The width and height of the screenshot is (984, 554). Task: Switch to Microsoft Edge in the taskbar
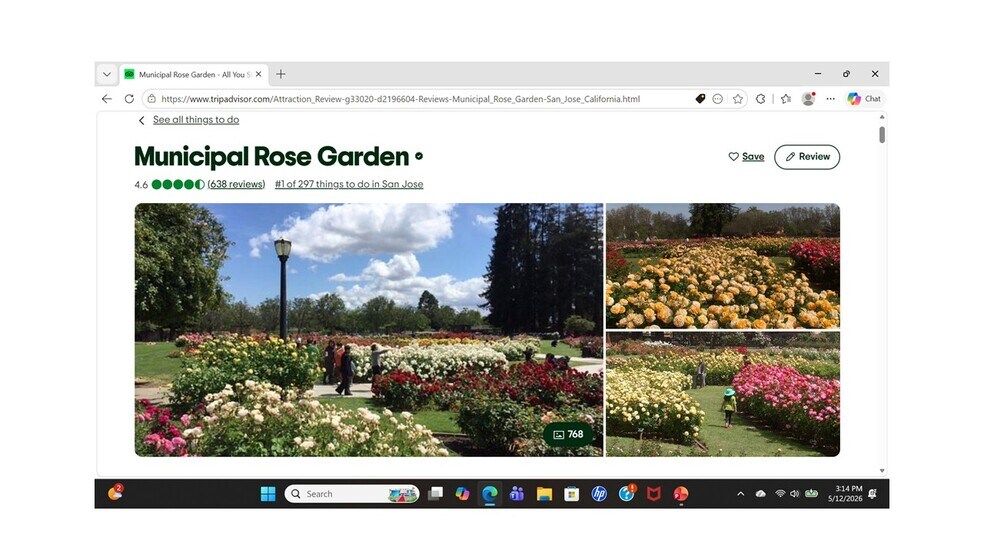click(x=489, y=494)
